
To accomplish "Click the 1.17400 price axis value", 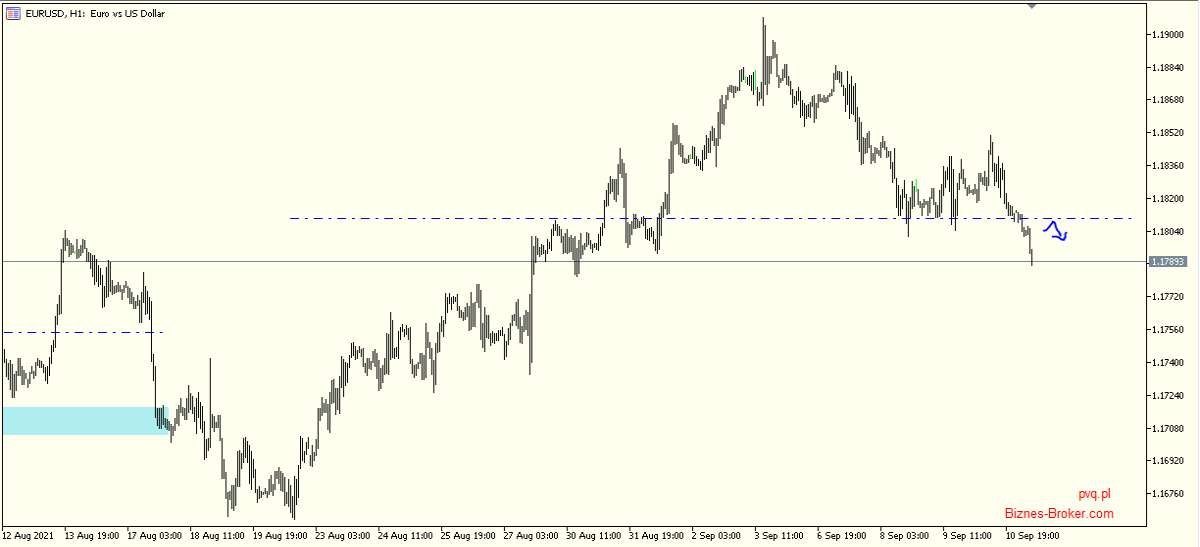I will (x=1167, y=363).
